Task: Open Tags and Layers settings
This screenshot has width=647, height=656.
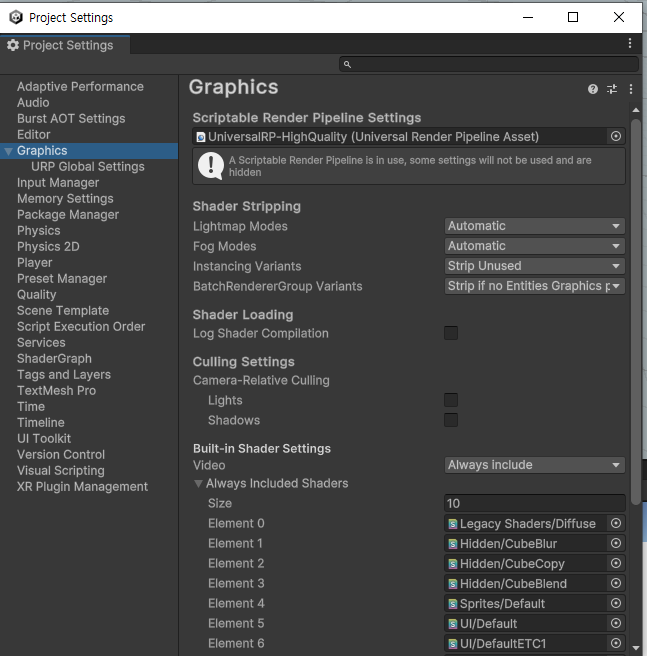Action: pyautogui.click(x=64, y=374)
